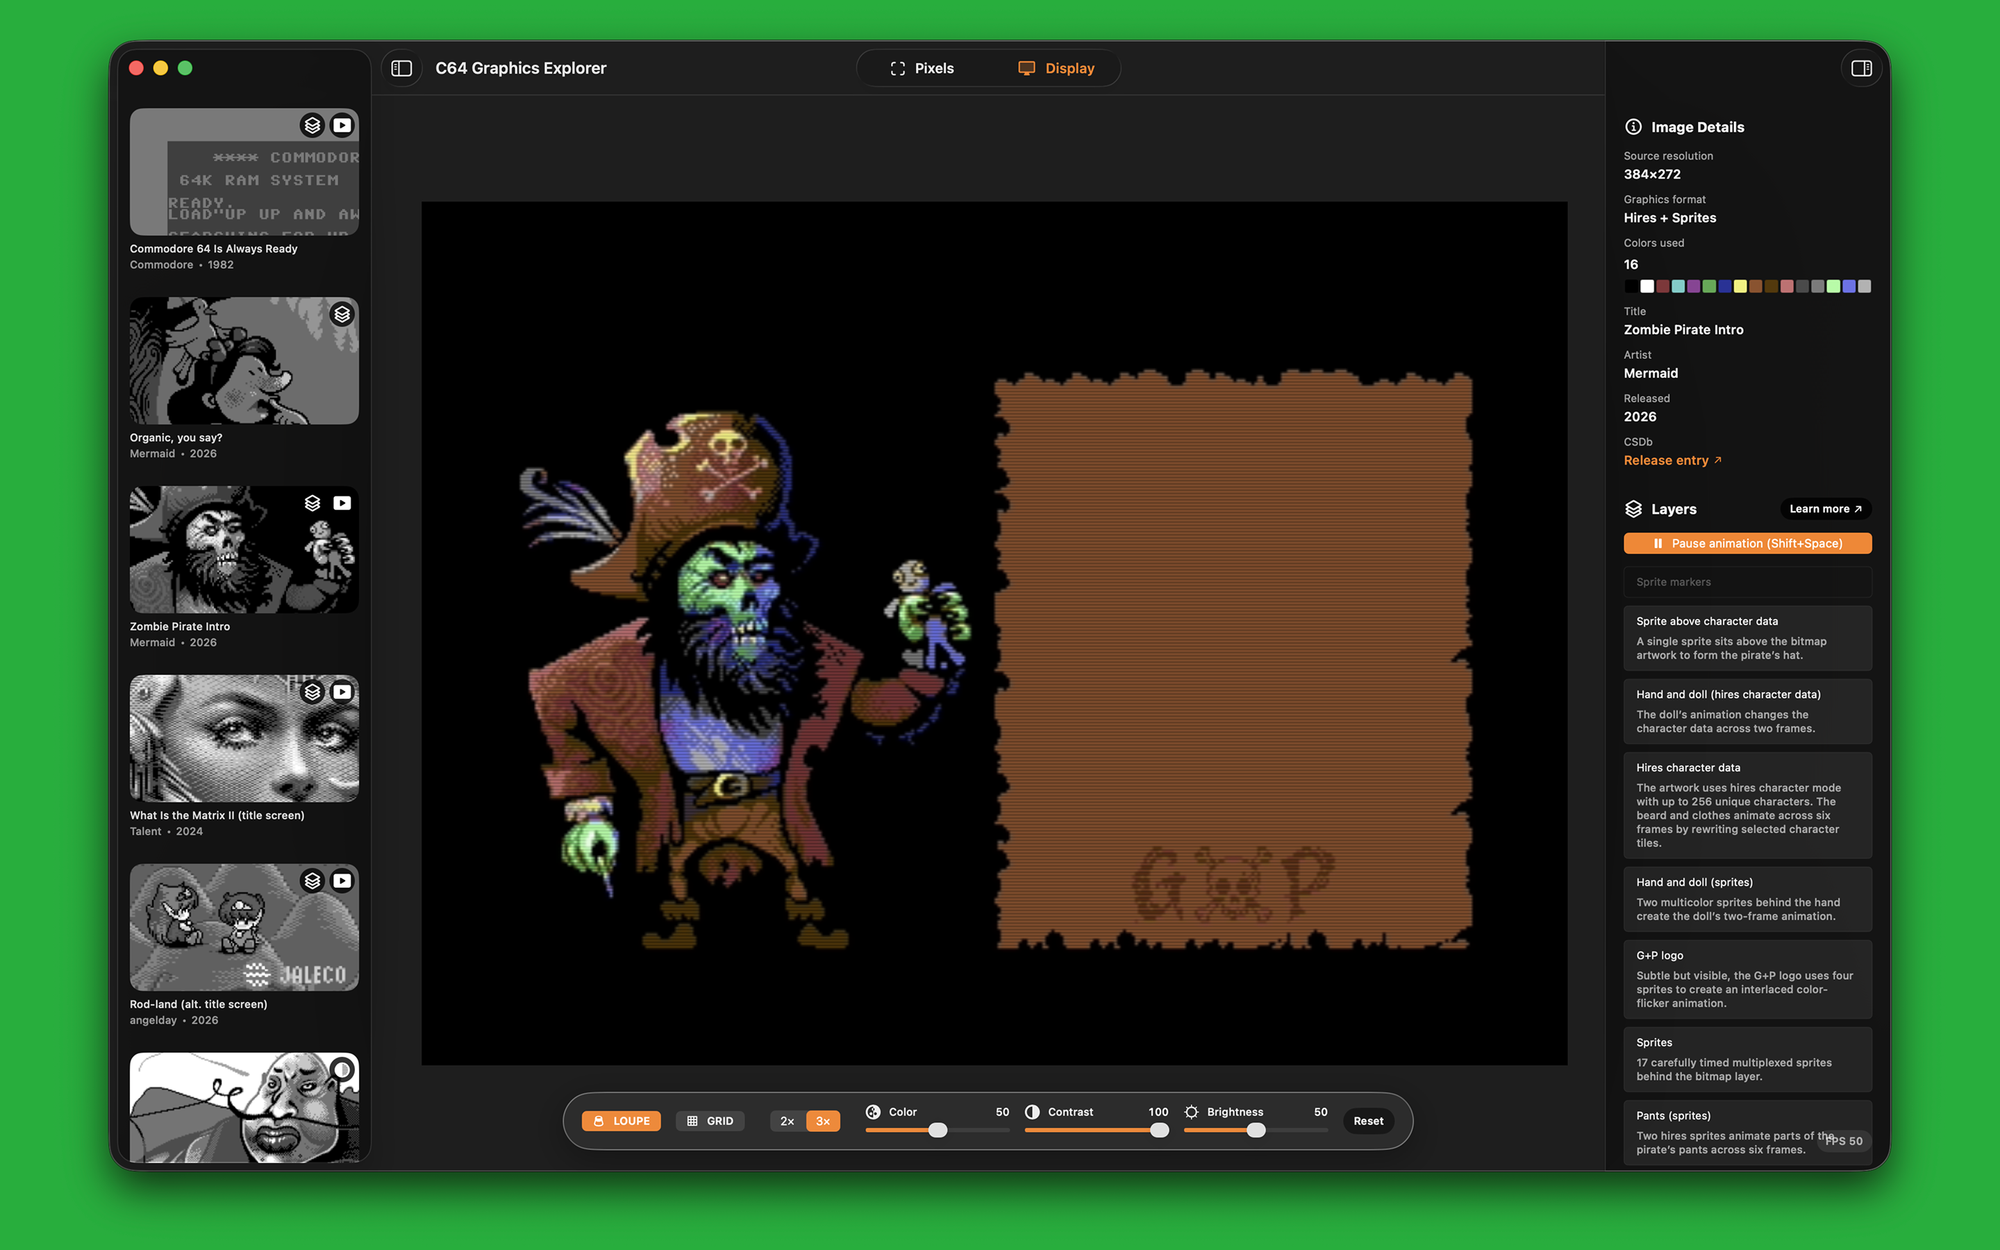
Task: Switch to the Pixels view tab
Action: click(x=922, y=68)
